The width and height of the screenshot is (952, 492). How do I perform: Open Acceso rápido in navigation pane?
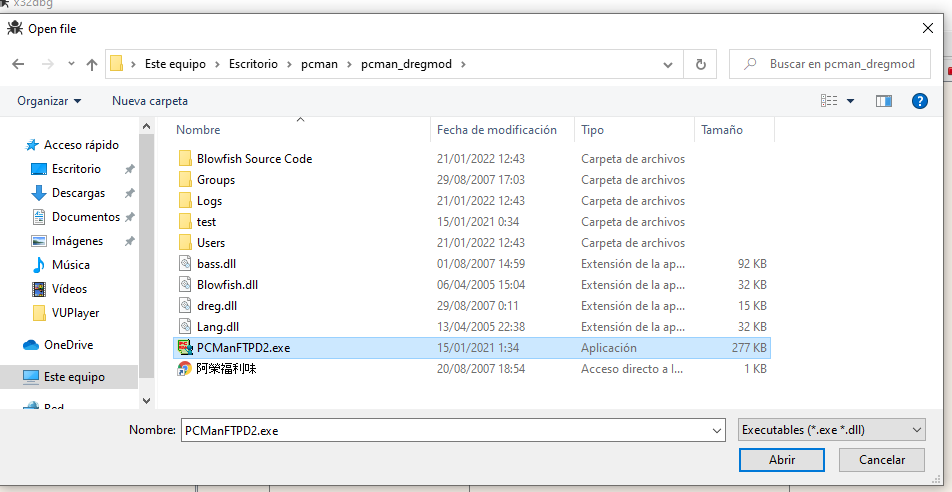[81, 145]
